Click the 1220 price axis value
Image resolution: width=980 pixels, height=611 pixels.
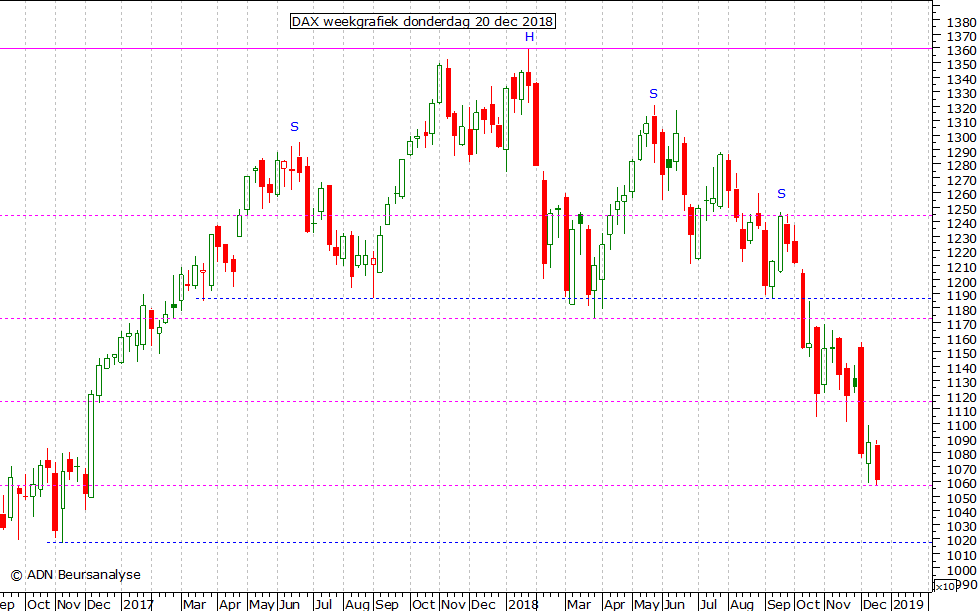(961, 253)
